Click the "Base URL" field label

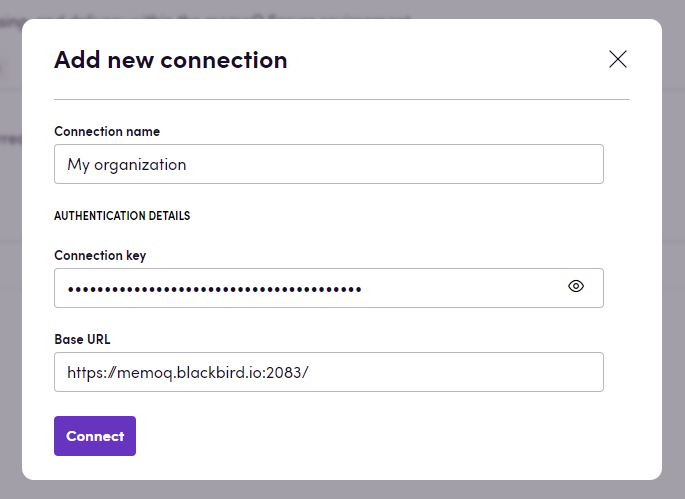82,339
